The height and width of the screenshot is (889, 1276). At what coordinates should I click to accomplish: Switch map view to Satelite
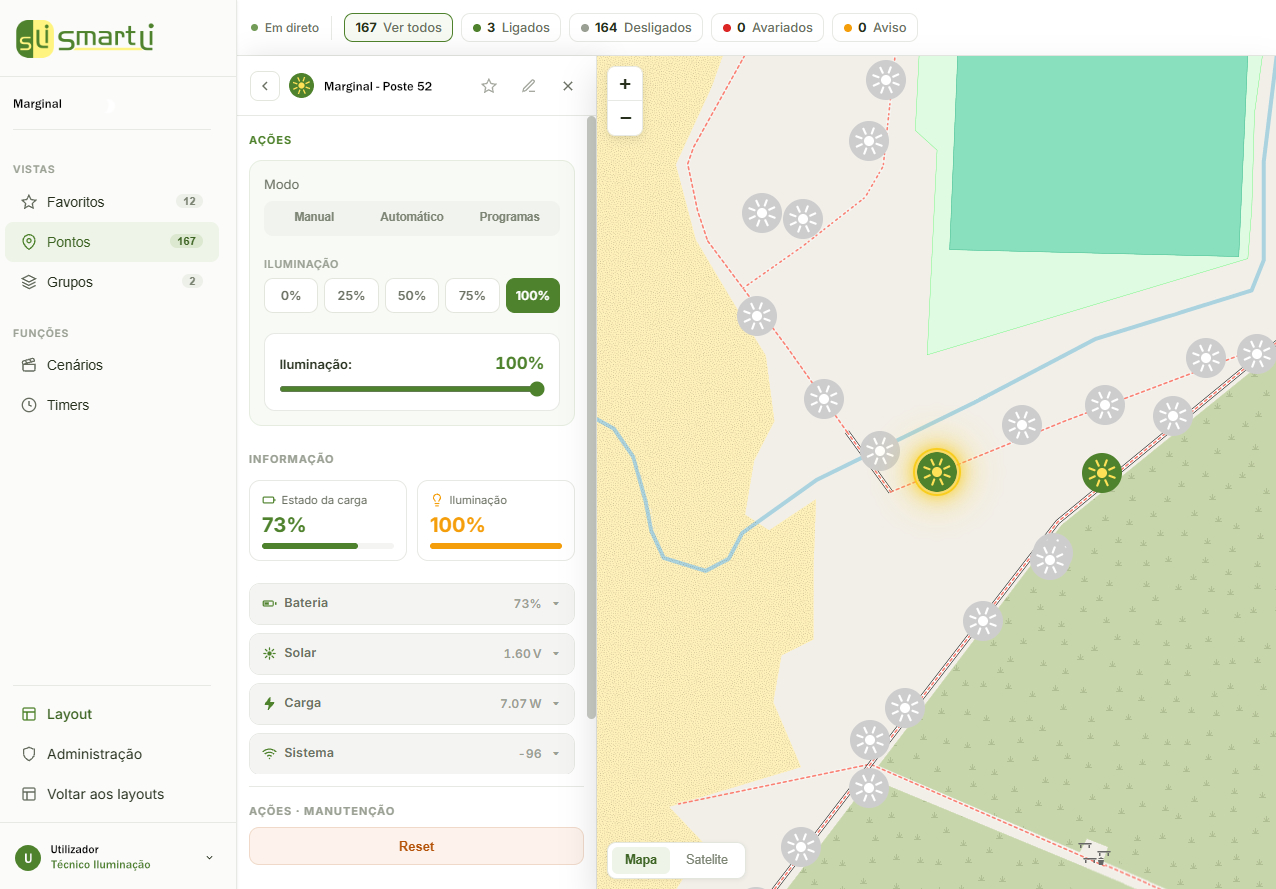(x=707, y=860)
